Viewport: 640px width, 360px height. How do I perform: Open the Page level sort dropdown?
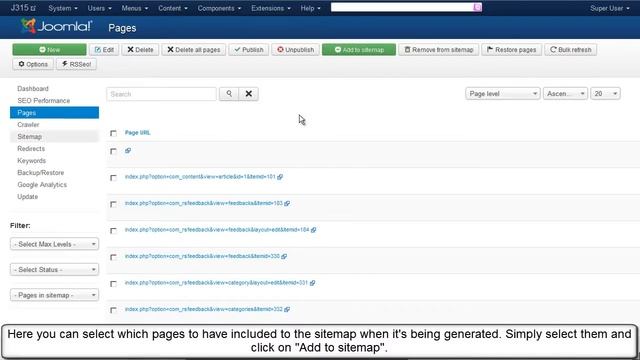click(x=502, y=94)
